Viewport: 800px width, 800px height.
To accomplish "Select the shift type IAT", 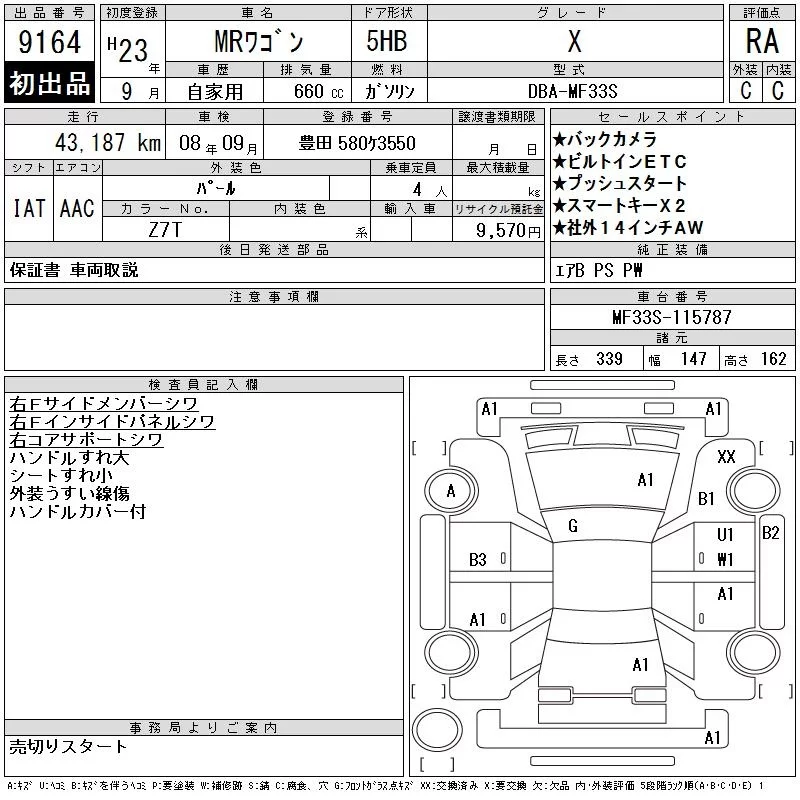I will (29, 208).
